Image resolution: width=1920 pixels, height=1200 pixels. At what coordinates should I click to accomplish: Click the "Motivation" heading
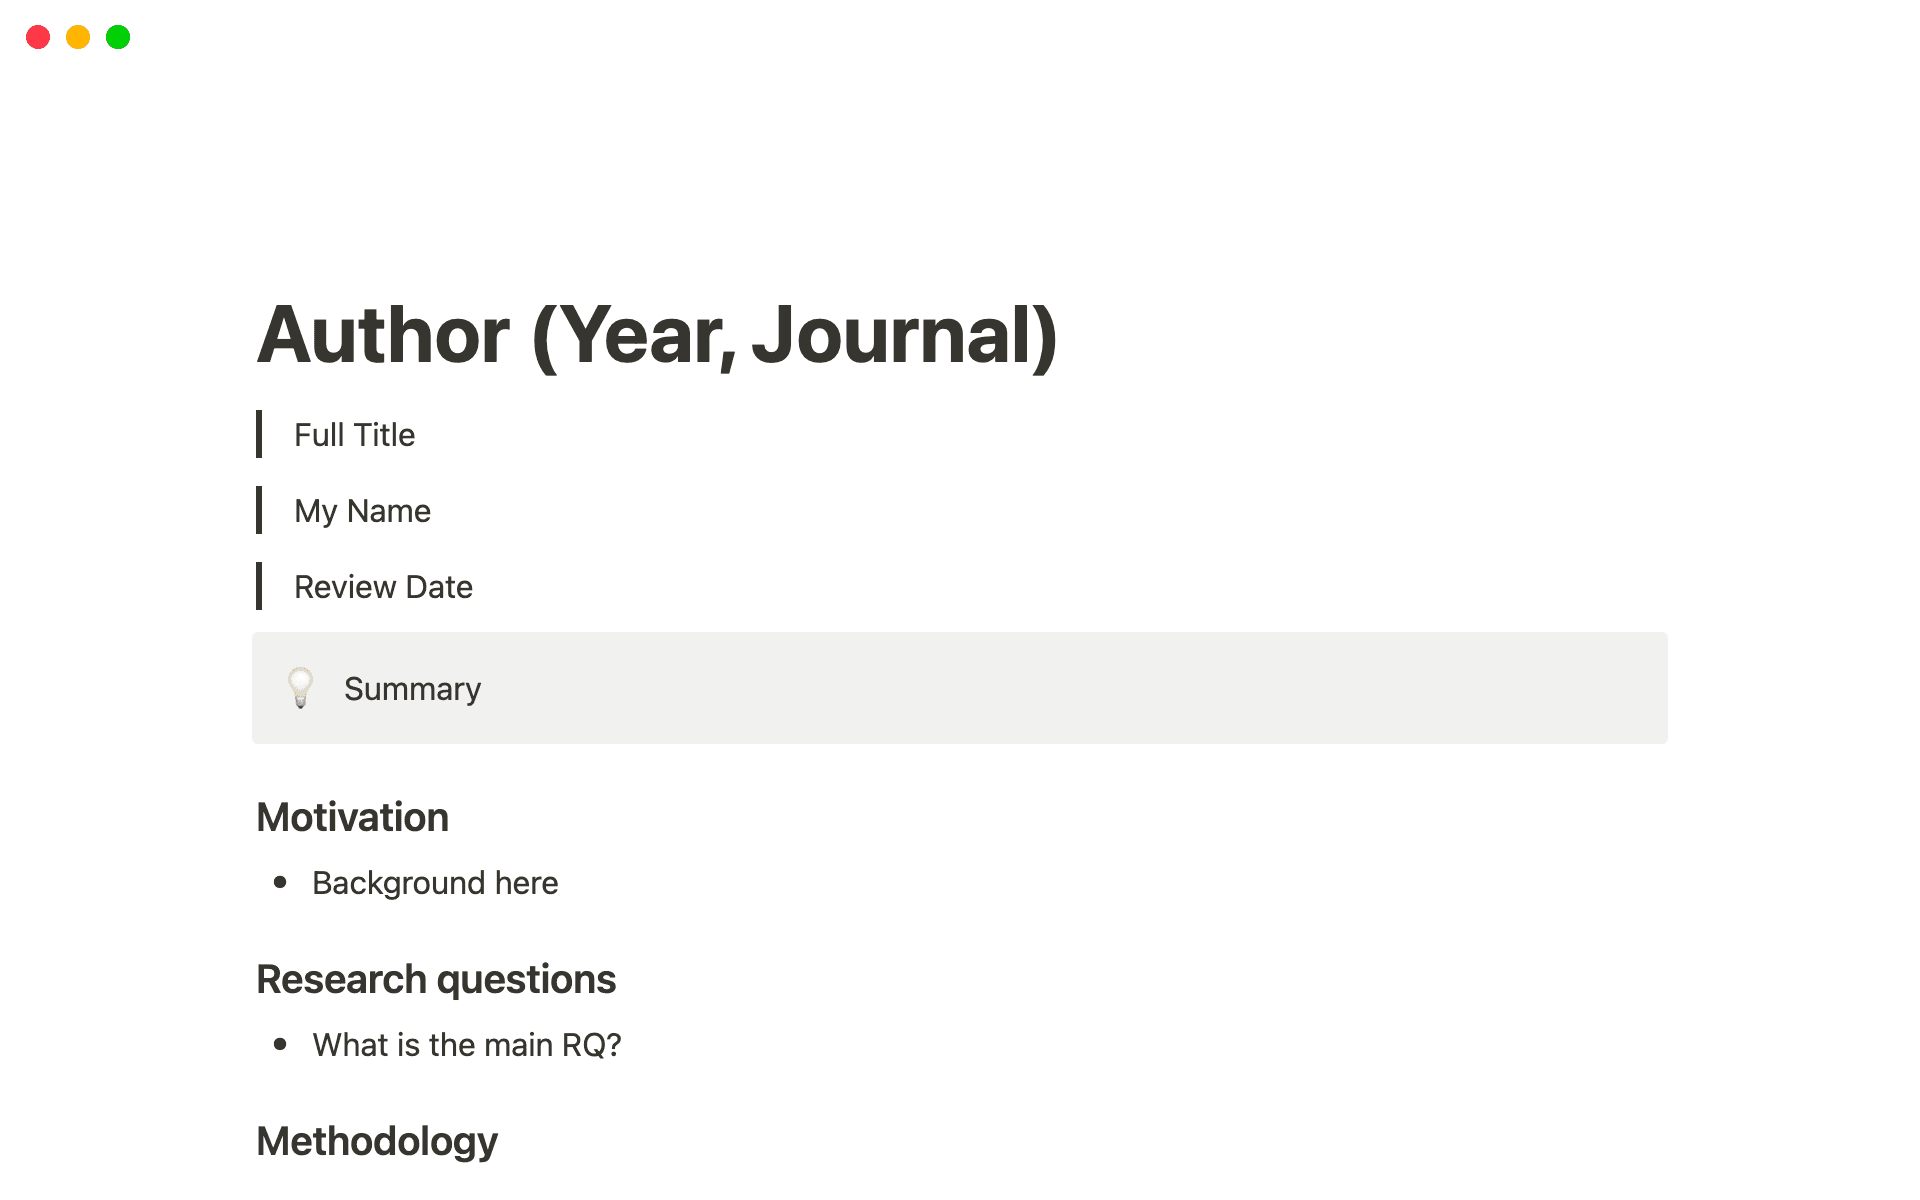tap(352, 817)
